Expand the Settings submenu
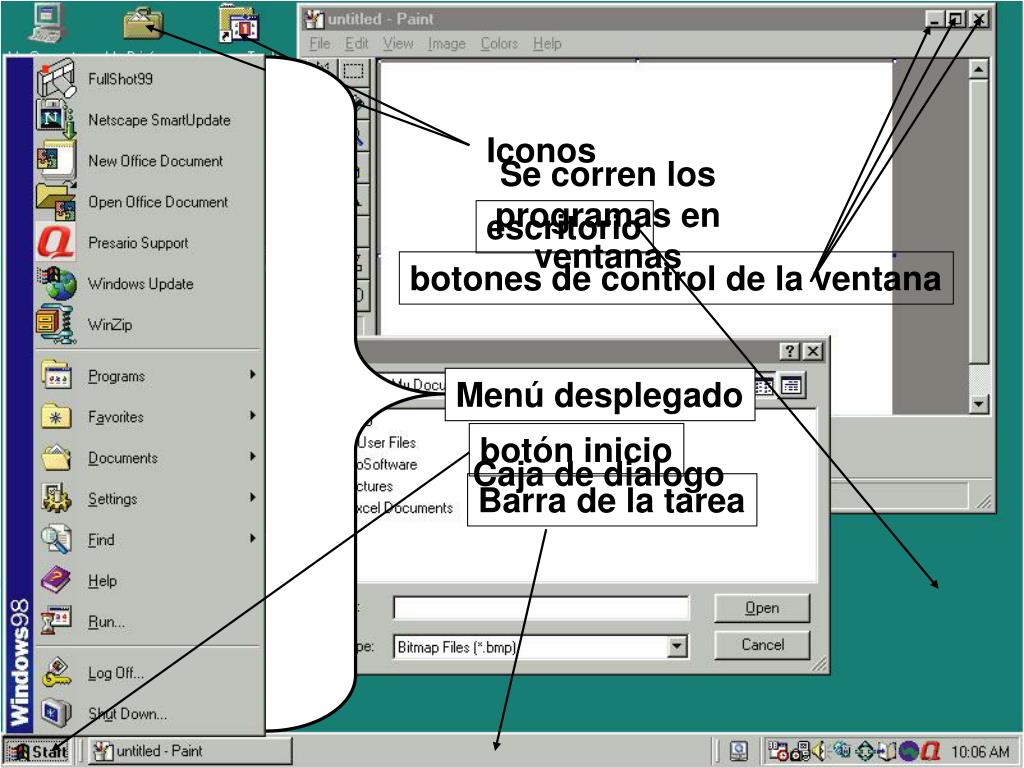Screen dimensions: 1024x768 pos(148,499)
